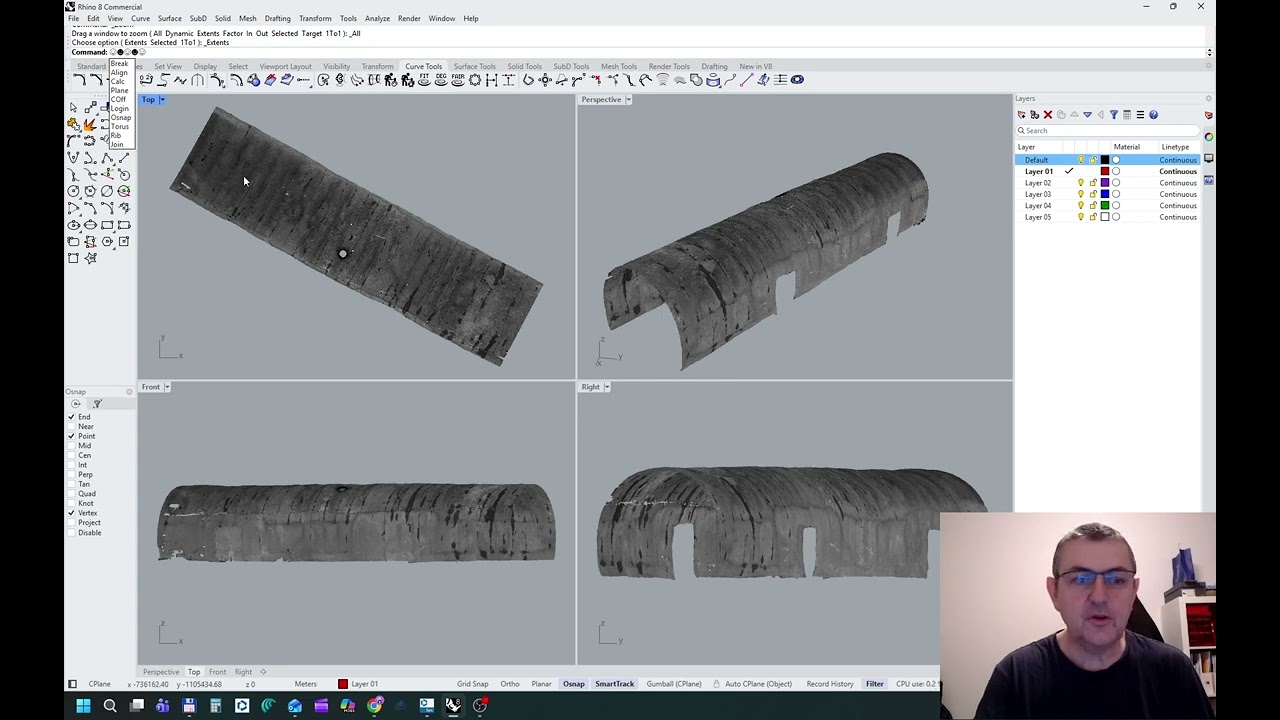Screen dimensions: 1280x720
Task: Open the Windows taskbar search icon
Action: 110,706
